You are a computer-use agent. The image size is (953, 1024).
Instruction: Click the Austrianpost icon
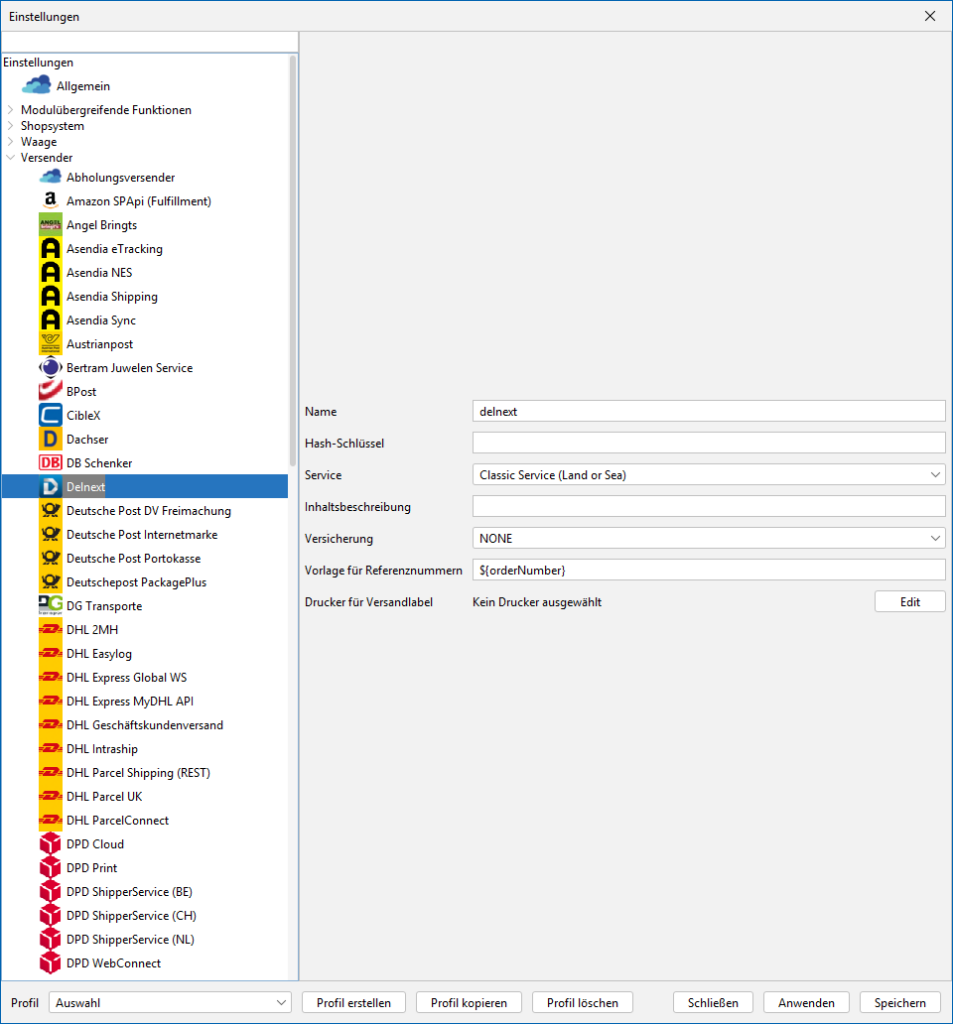[50, 344]
